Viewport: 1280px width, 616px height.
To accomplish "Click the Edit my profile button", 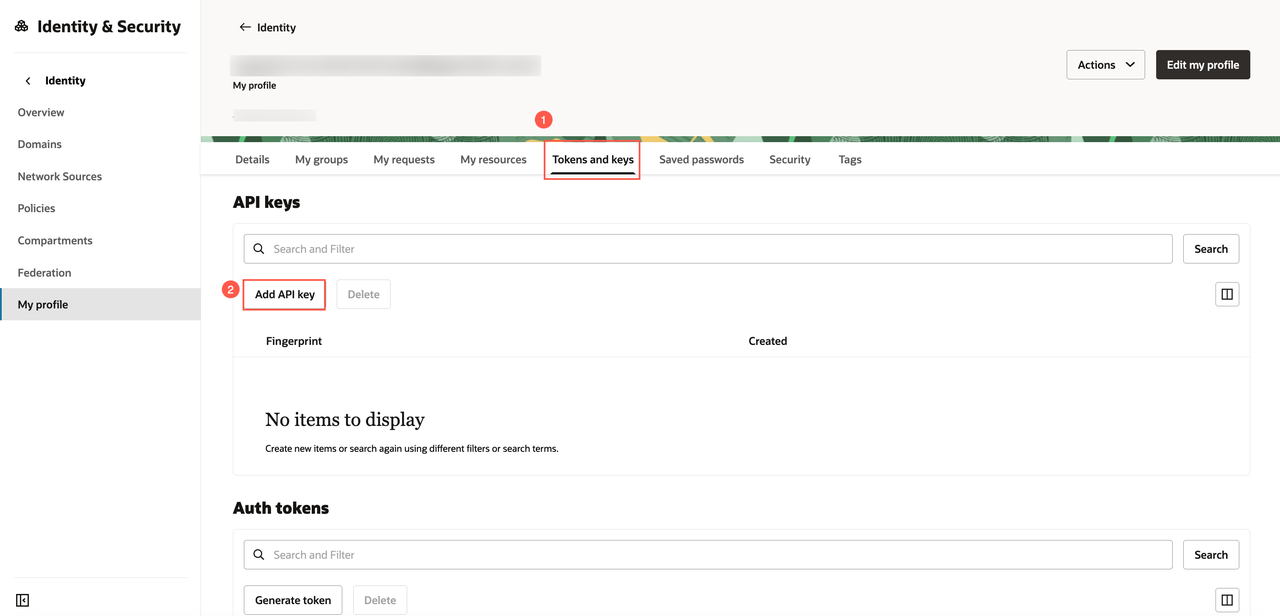I will tap(1203, 65).
